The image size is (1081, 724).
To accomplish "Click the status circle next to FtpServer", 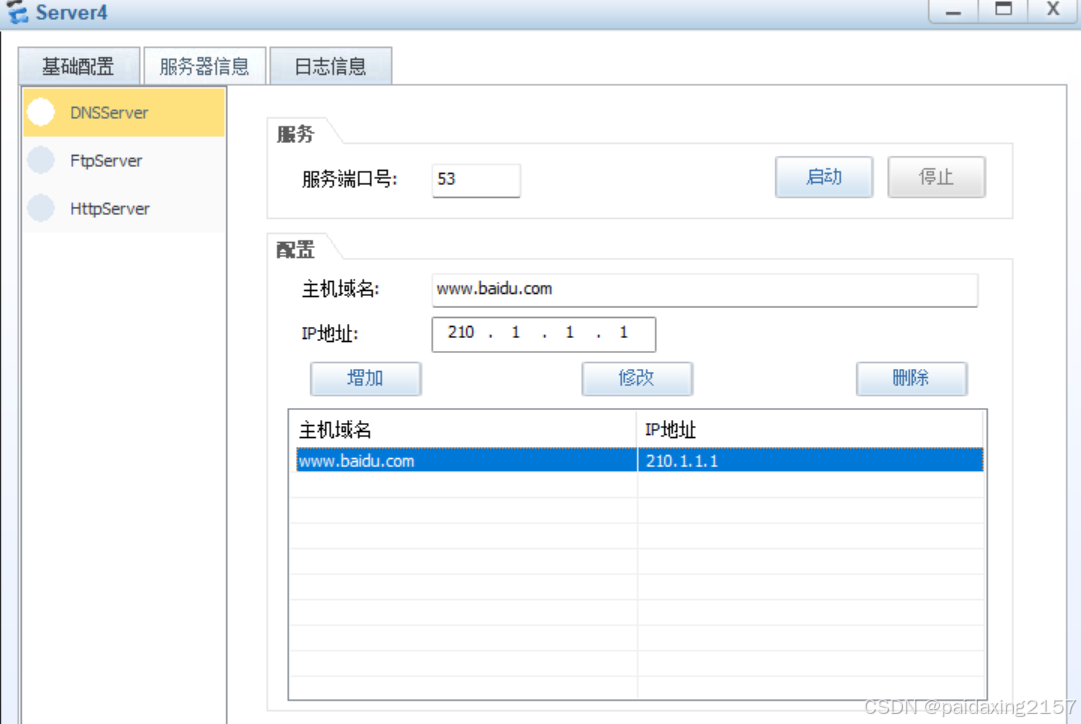I will (x=41, y=160).
